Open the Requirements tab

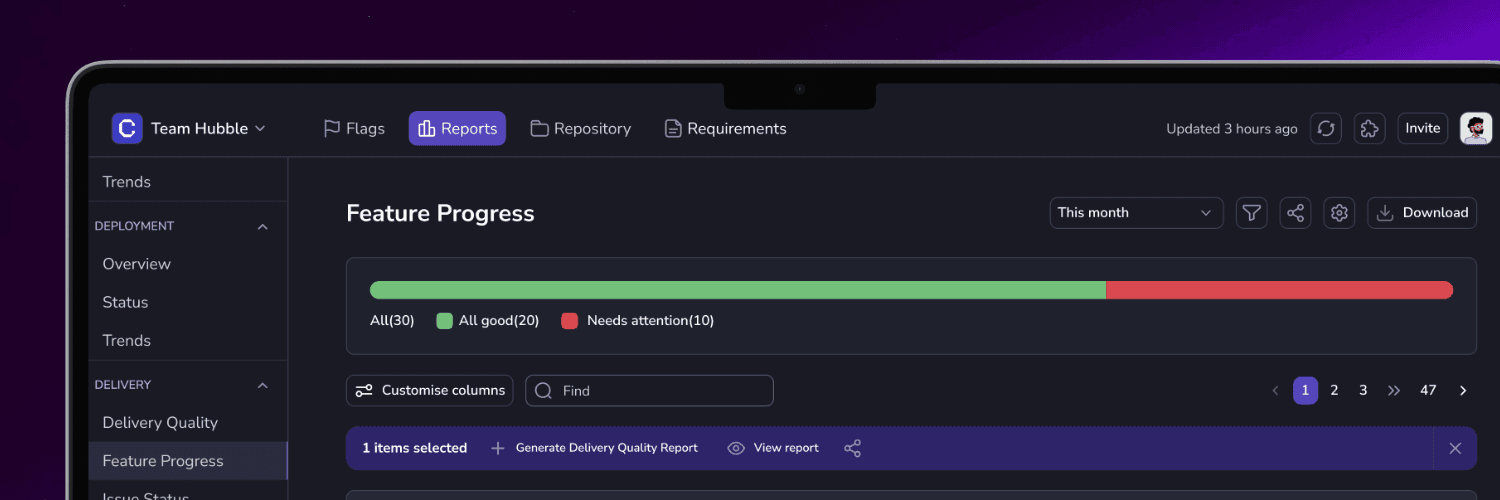click(x=726, y=128)
